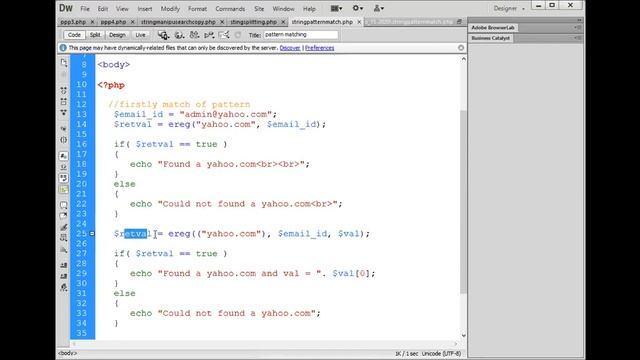Screen dimensions: 640x360
Task: Open Preview/Debug in Browser globe icon
Action: click(x=179, y=35)
